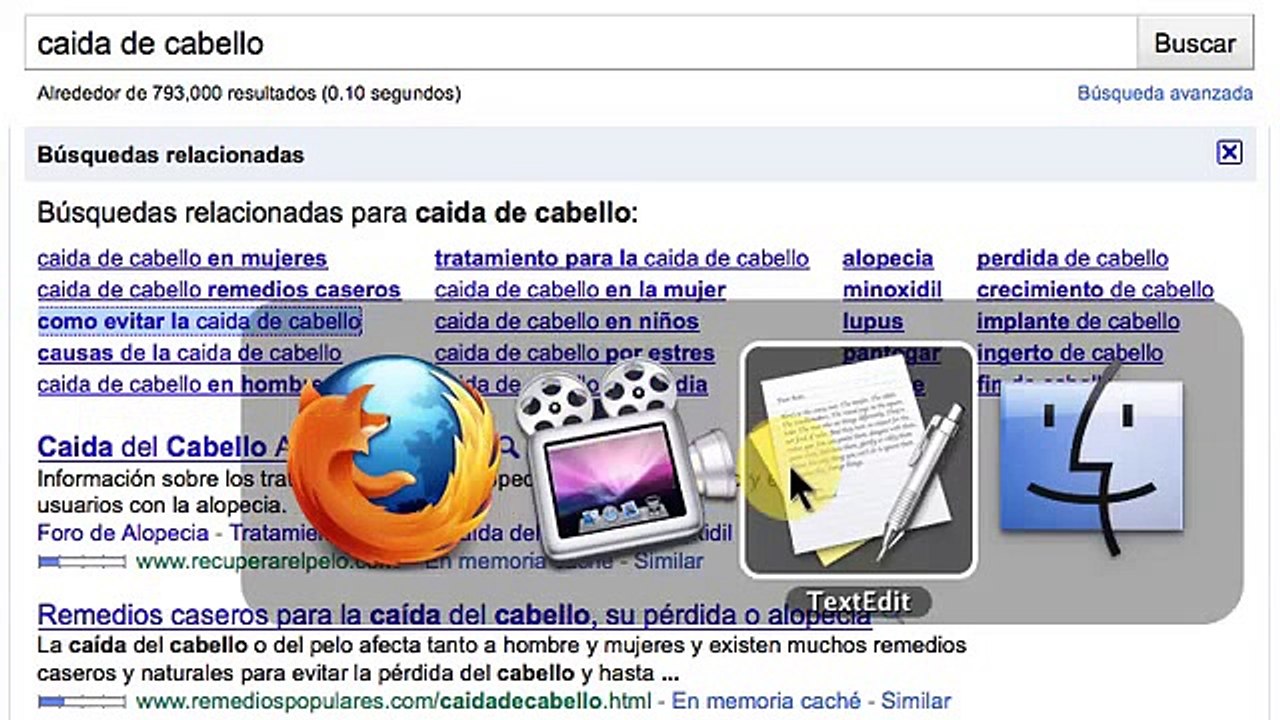Open 'causas de la caida de cabello' link

pos(189,353)
